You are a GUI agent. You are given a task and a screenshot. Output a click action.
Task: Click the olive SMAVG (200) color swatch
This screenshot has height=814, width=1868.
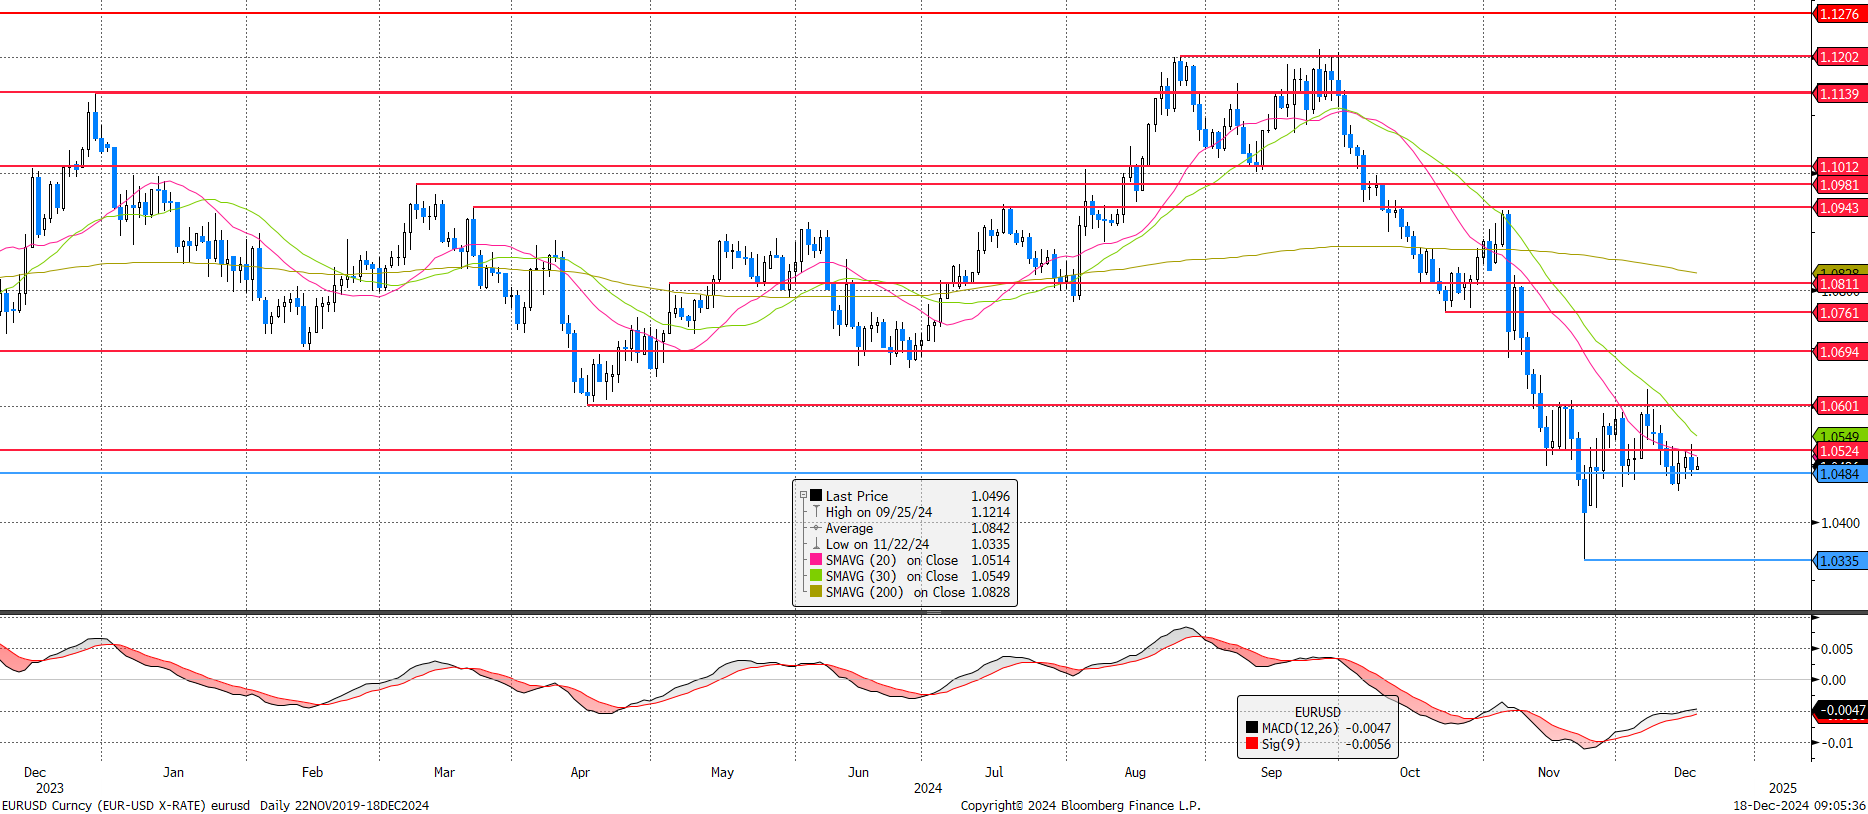point(816,592)
